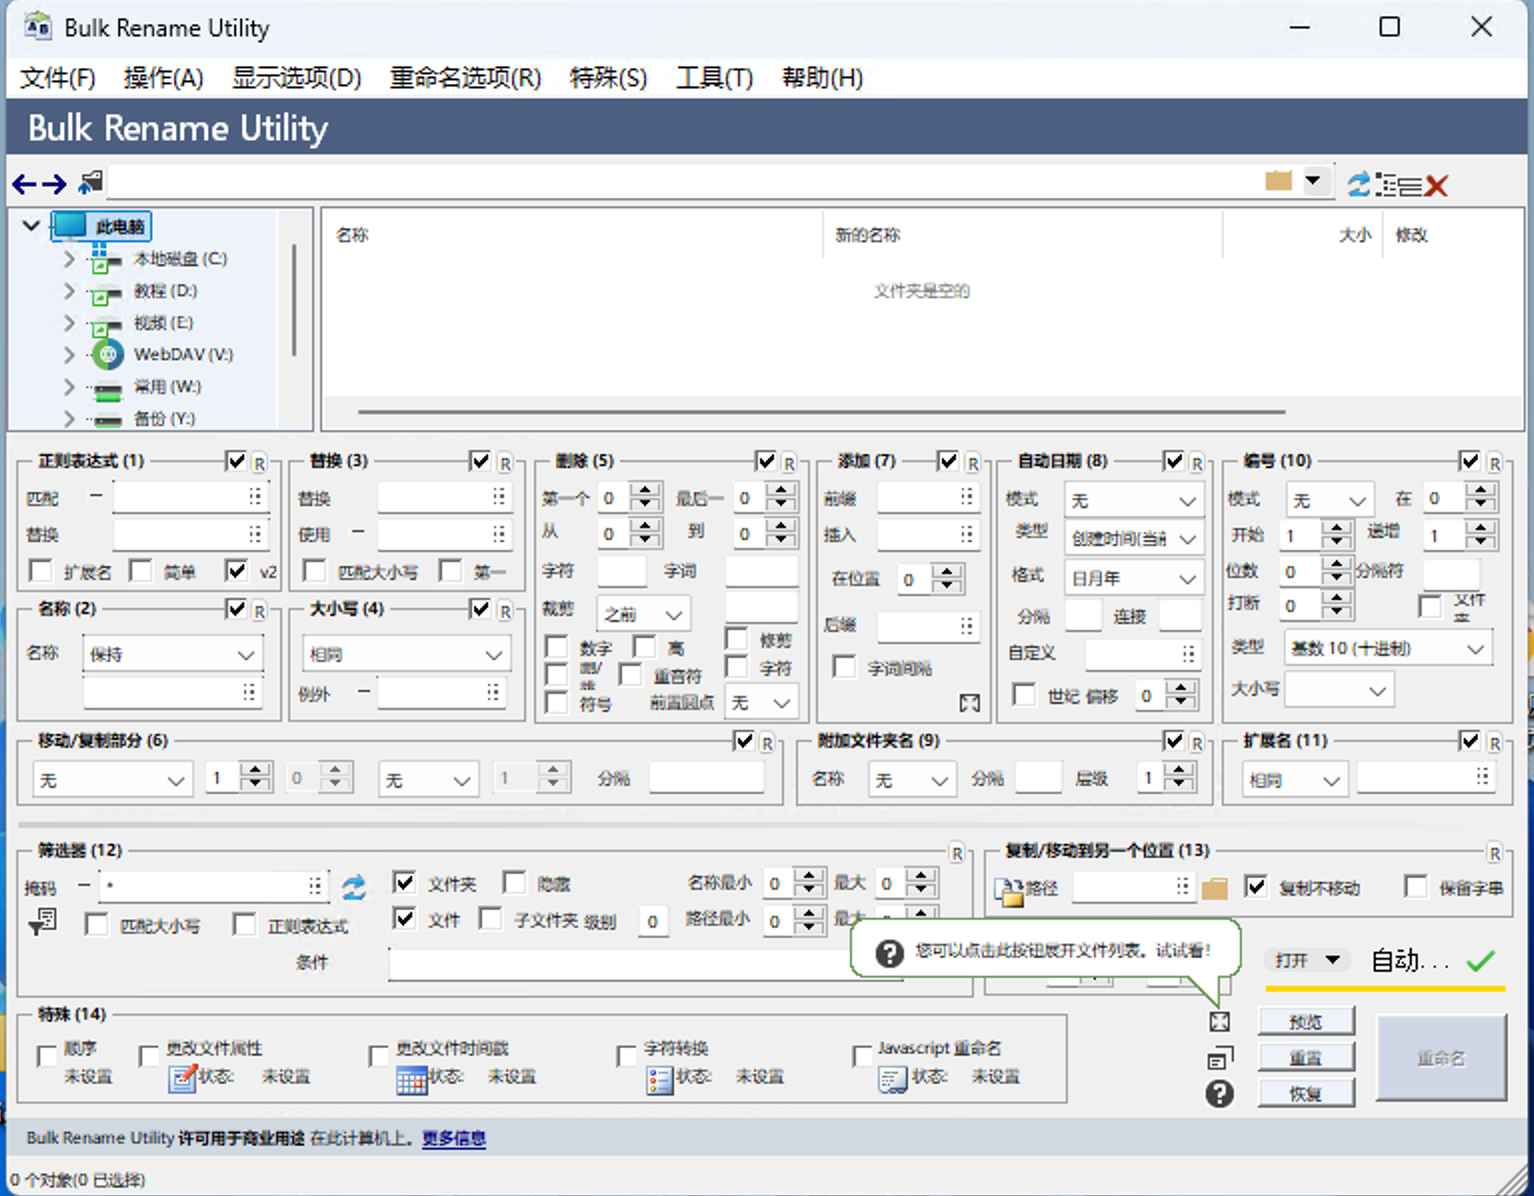This screenshot has width=1534, height=1196.
Task: Increase the 编号 开始 stepper value
Action: pos(1337,527)
